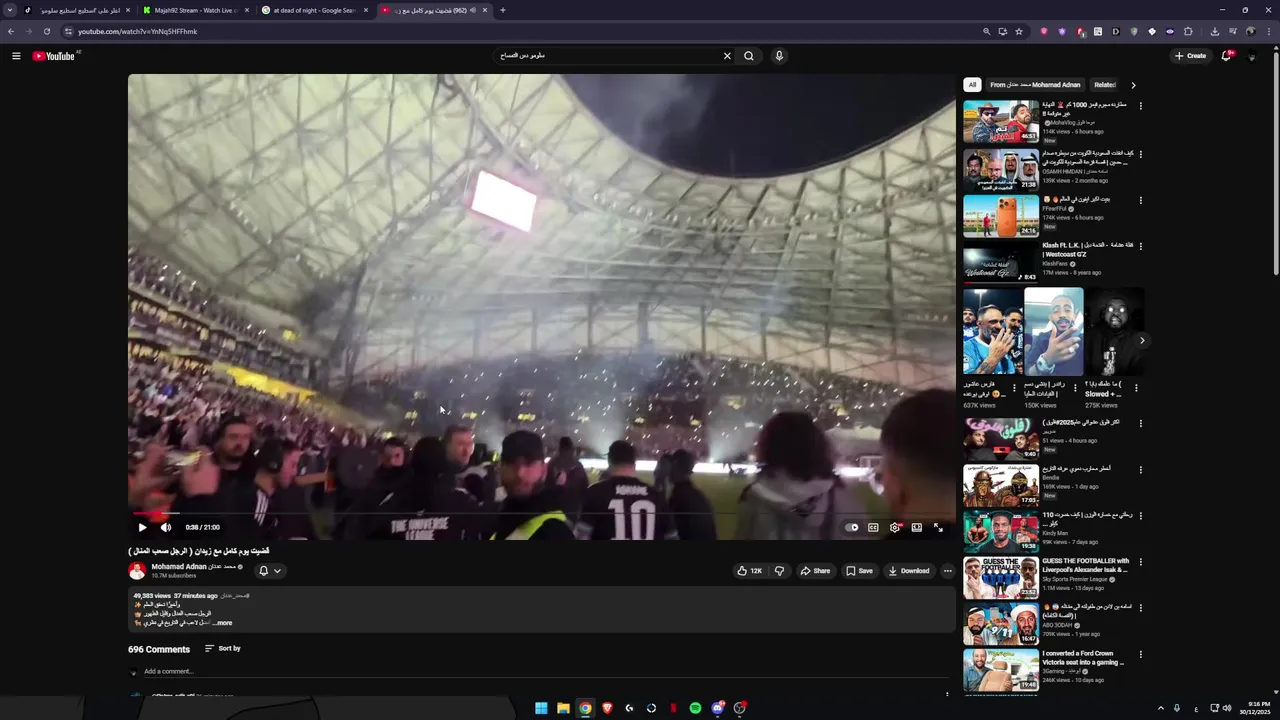The image size is (1280, 720).
Task: Open the 46:51 duration video thumbnail
Action: point(1001,122)
